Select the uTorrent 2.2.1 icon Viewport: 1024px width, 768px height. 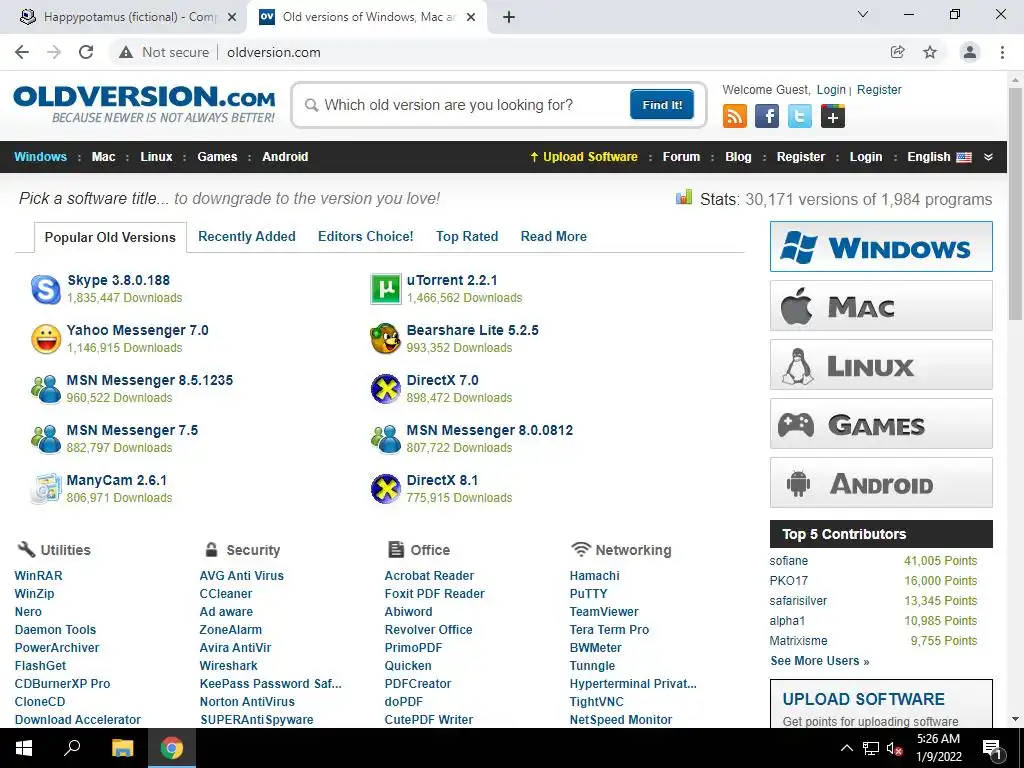(x=386, y=289)
